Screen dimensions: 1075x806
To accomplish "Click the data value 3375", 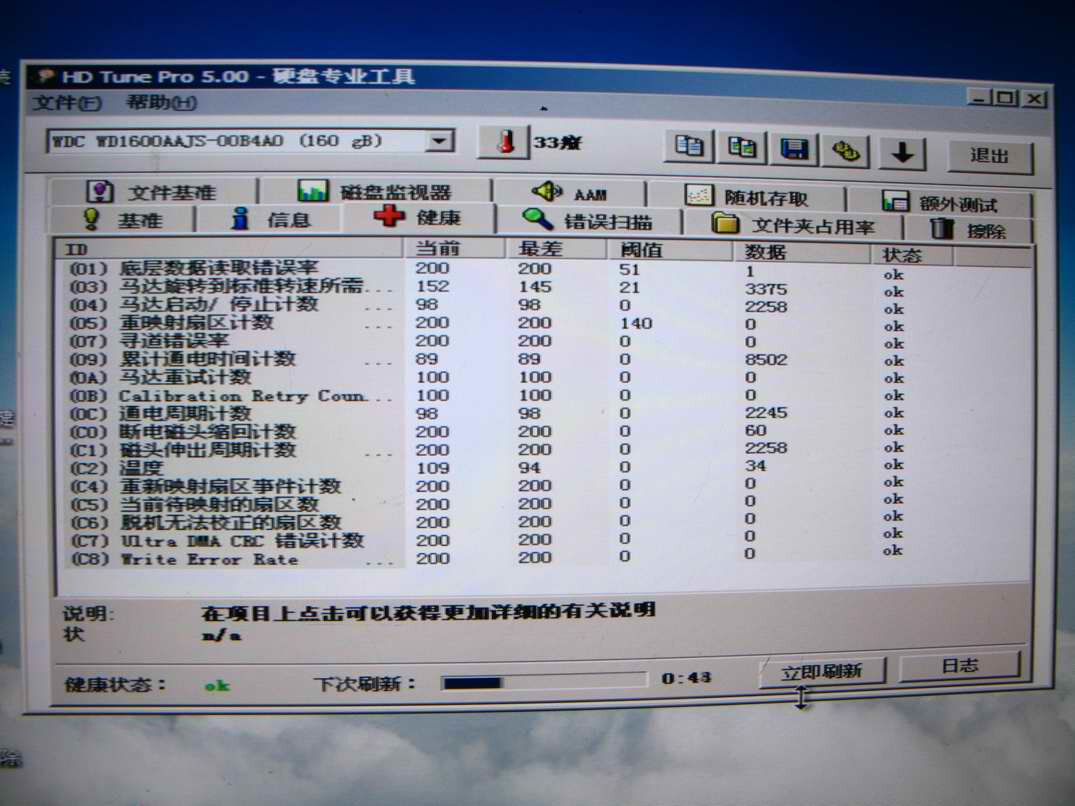I will [766, 289].
